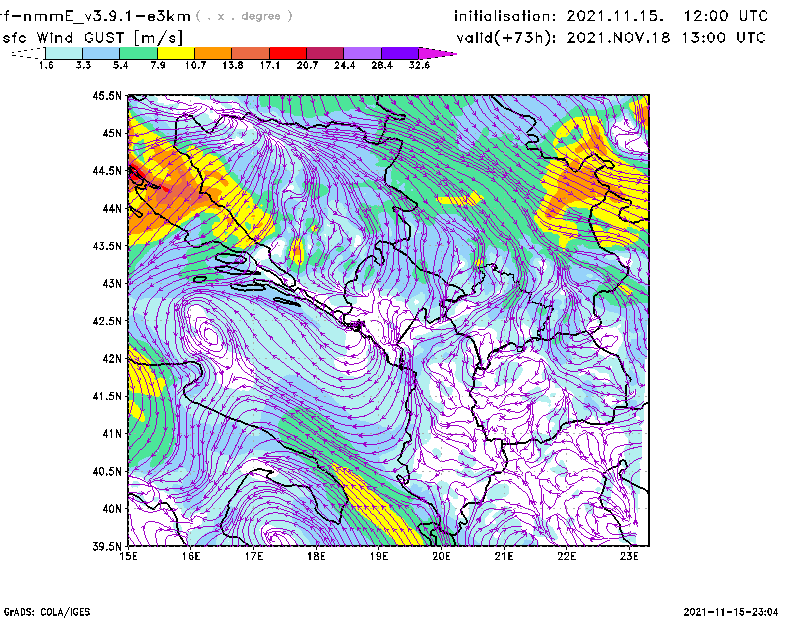Click the initialisation time 12:00 UTC
Screen dimensions: 800x618
(726, 16)
